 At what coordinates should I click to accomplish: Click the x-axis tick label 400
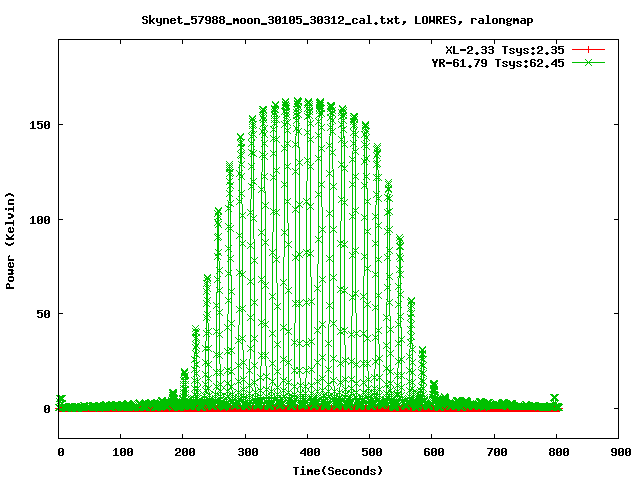pos(309,452)
